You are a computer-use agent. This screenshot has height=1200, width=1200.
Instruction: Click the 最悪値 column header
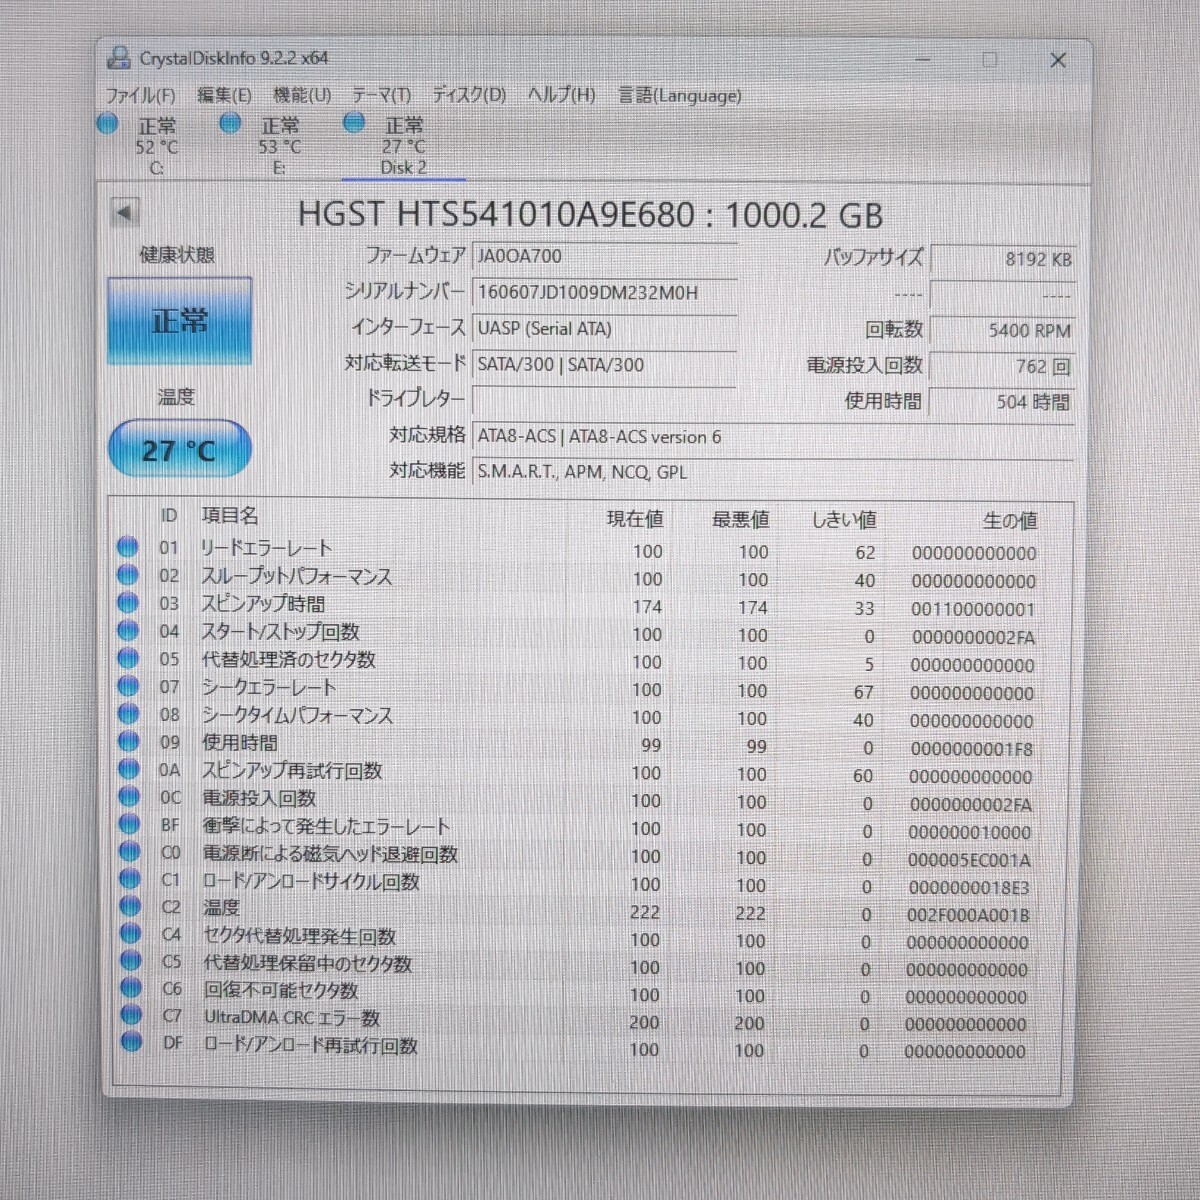click(x=740, y=520)
